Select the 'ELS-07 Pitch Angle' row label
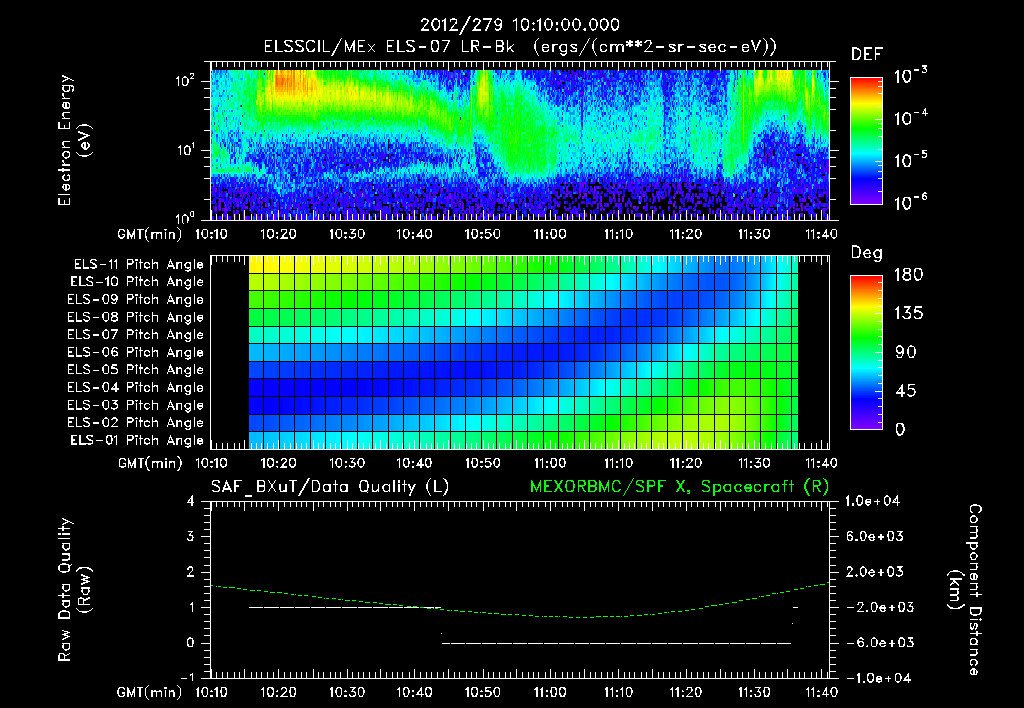This screenshot has height=708, width=1024. point(136,334)
